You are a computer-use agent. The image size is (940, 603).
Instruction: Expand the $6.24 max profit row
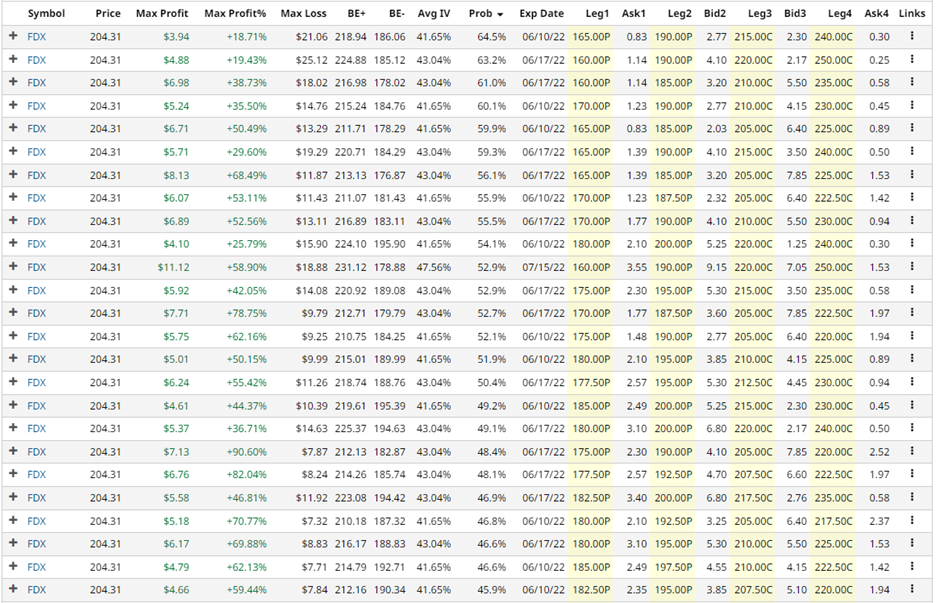(13, 382)
